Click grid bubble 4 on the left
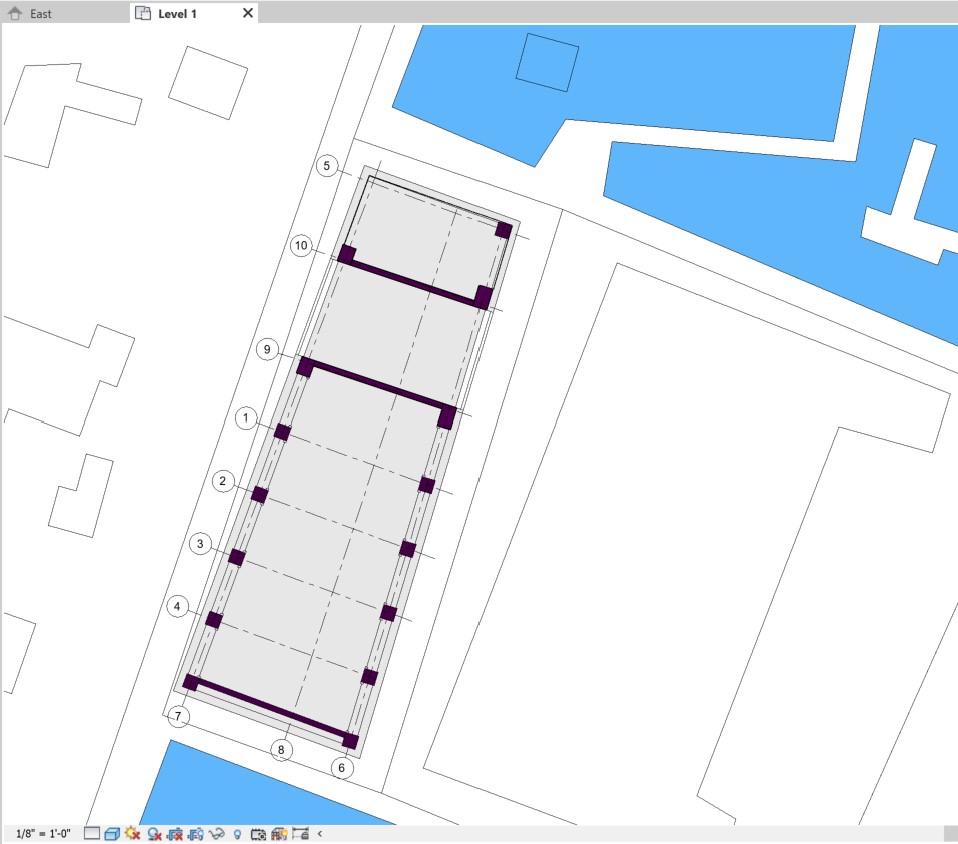This screenshot has width=958, height=844. [178, 606]
